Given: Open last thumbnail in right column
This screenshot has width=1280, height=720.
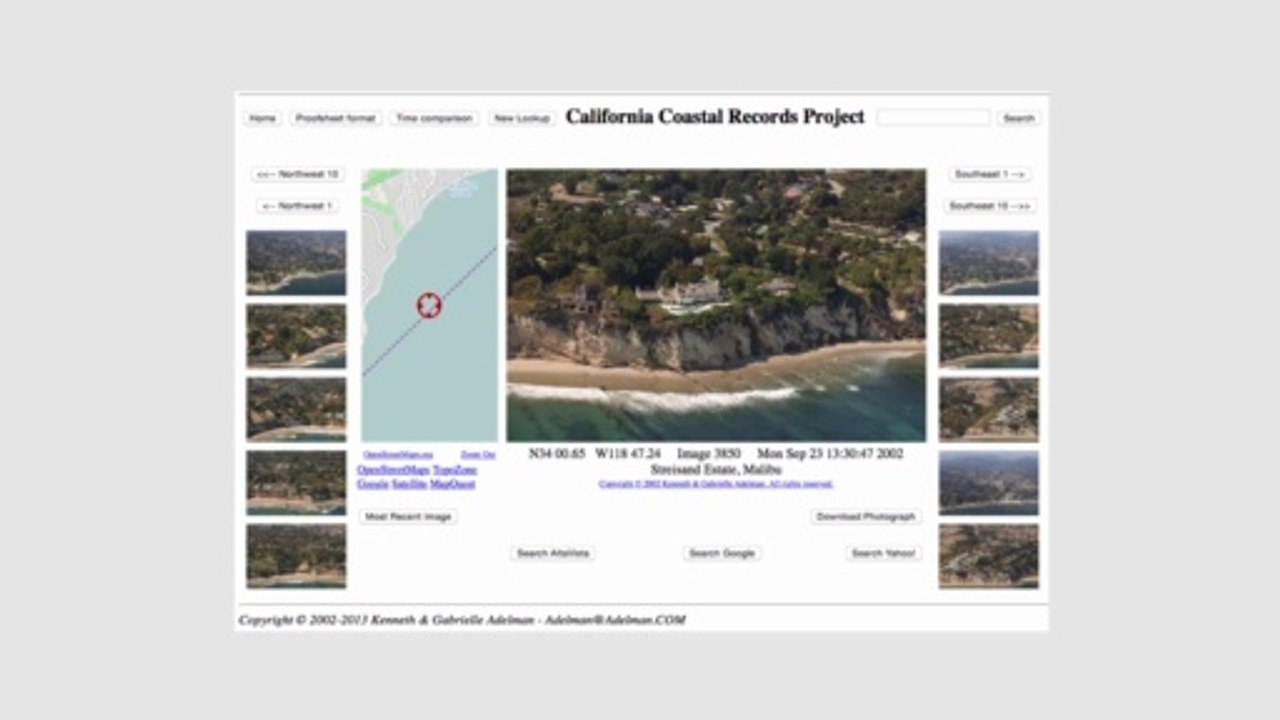Looking at the screenshot, I should pyautogui.click(x=989, y=556).
